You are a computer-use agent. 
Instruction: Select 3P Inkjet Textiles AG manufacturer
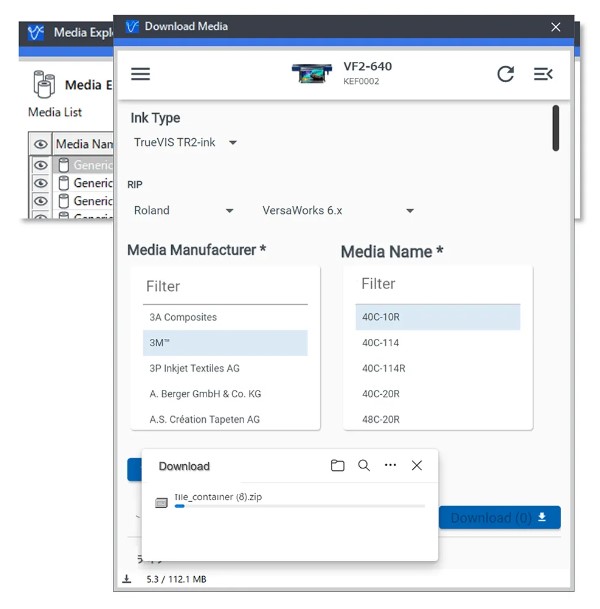tap(225, 368)
